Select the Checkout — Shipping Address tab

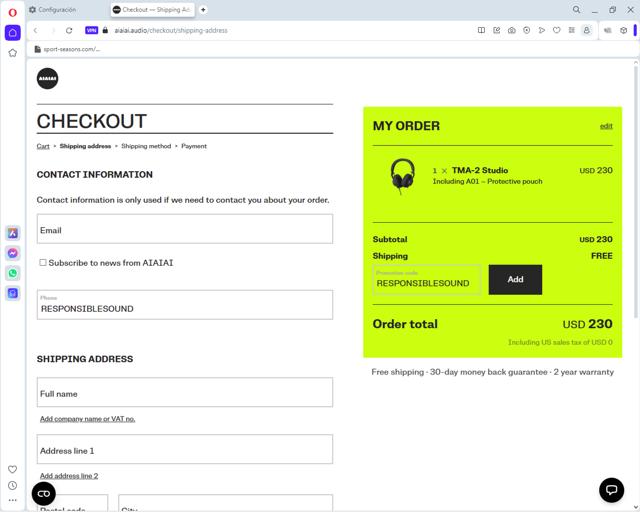(152, 9)
